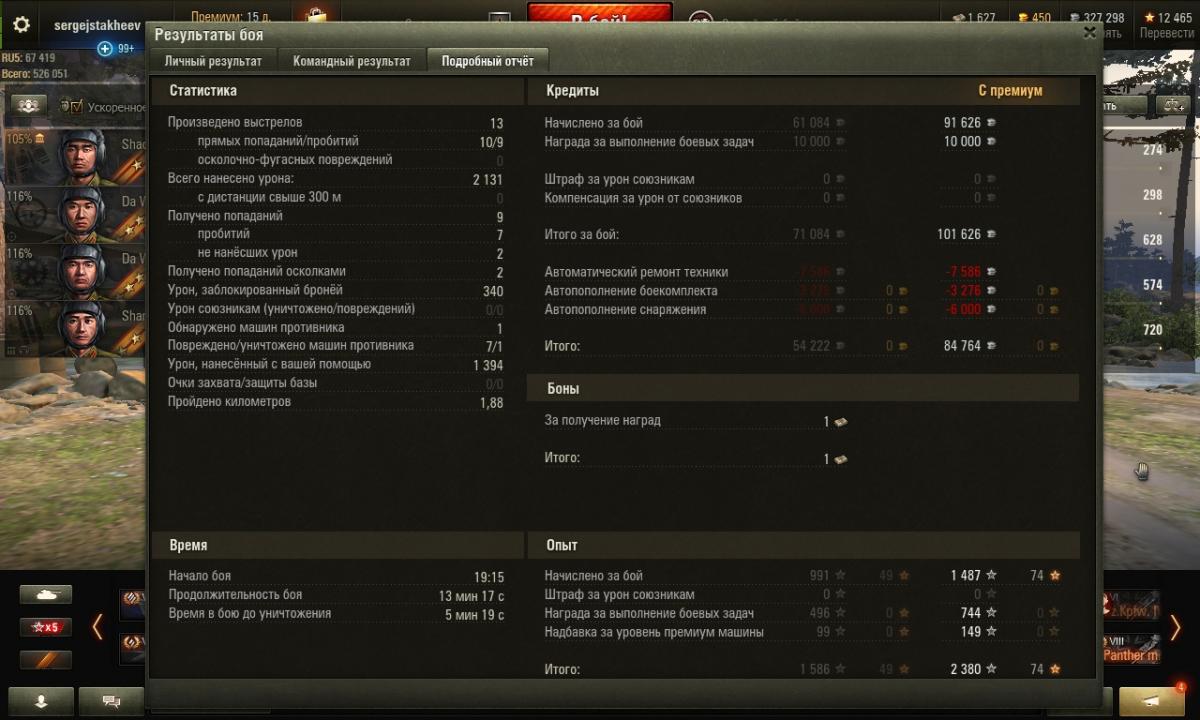Click the Перевести free experience link
Viewport: 1200px width, 720px height.
(x=1166, y=32)
